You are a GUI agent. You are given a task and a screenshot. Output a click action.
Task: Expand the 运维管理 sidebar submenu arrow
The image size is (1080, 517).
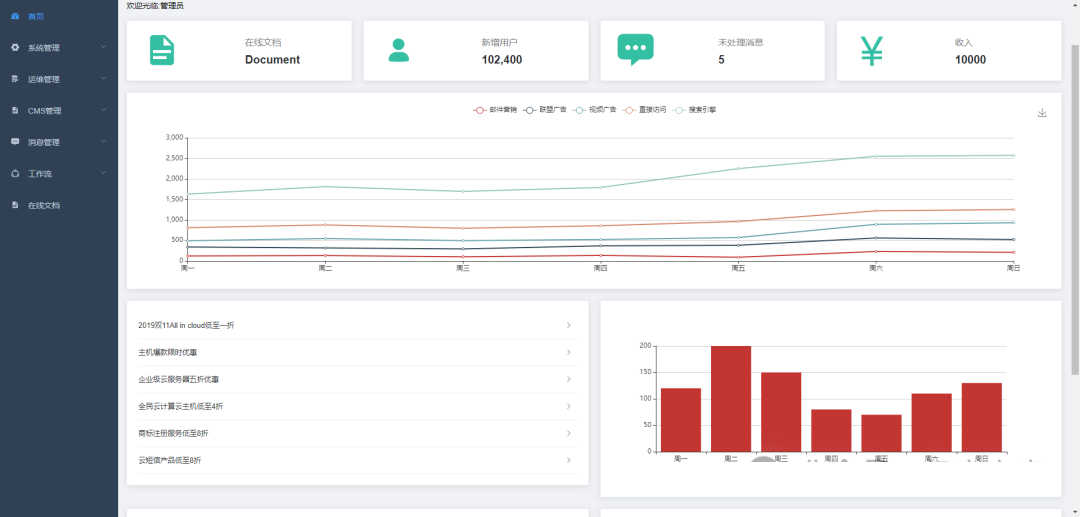[x=104, y=79]
